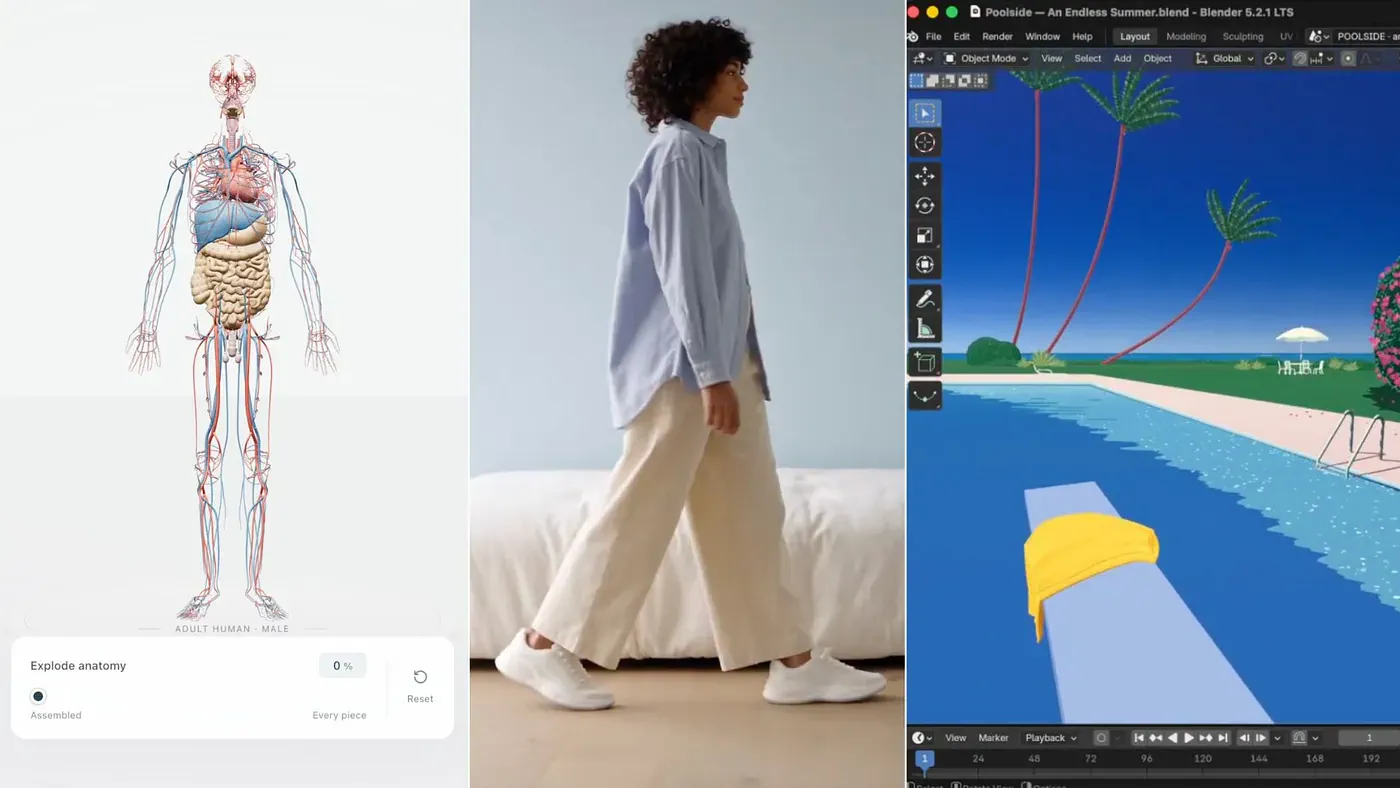Play the animation in reverse
The width and height of the screenshot is (1400, 788).
(1172, 738)
